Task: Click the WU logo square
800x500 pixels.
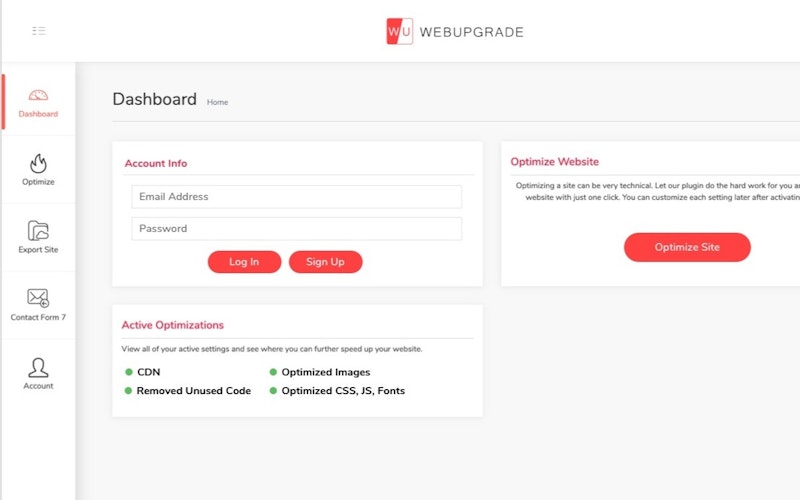Action: (x=399, y=32)
